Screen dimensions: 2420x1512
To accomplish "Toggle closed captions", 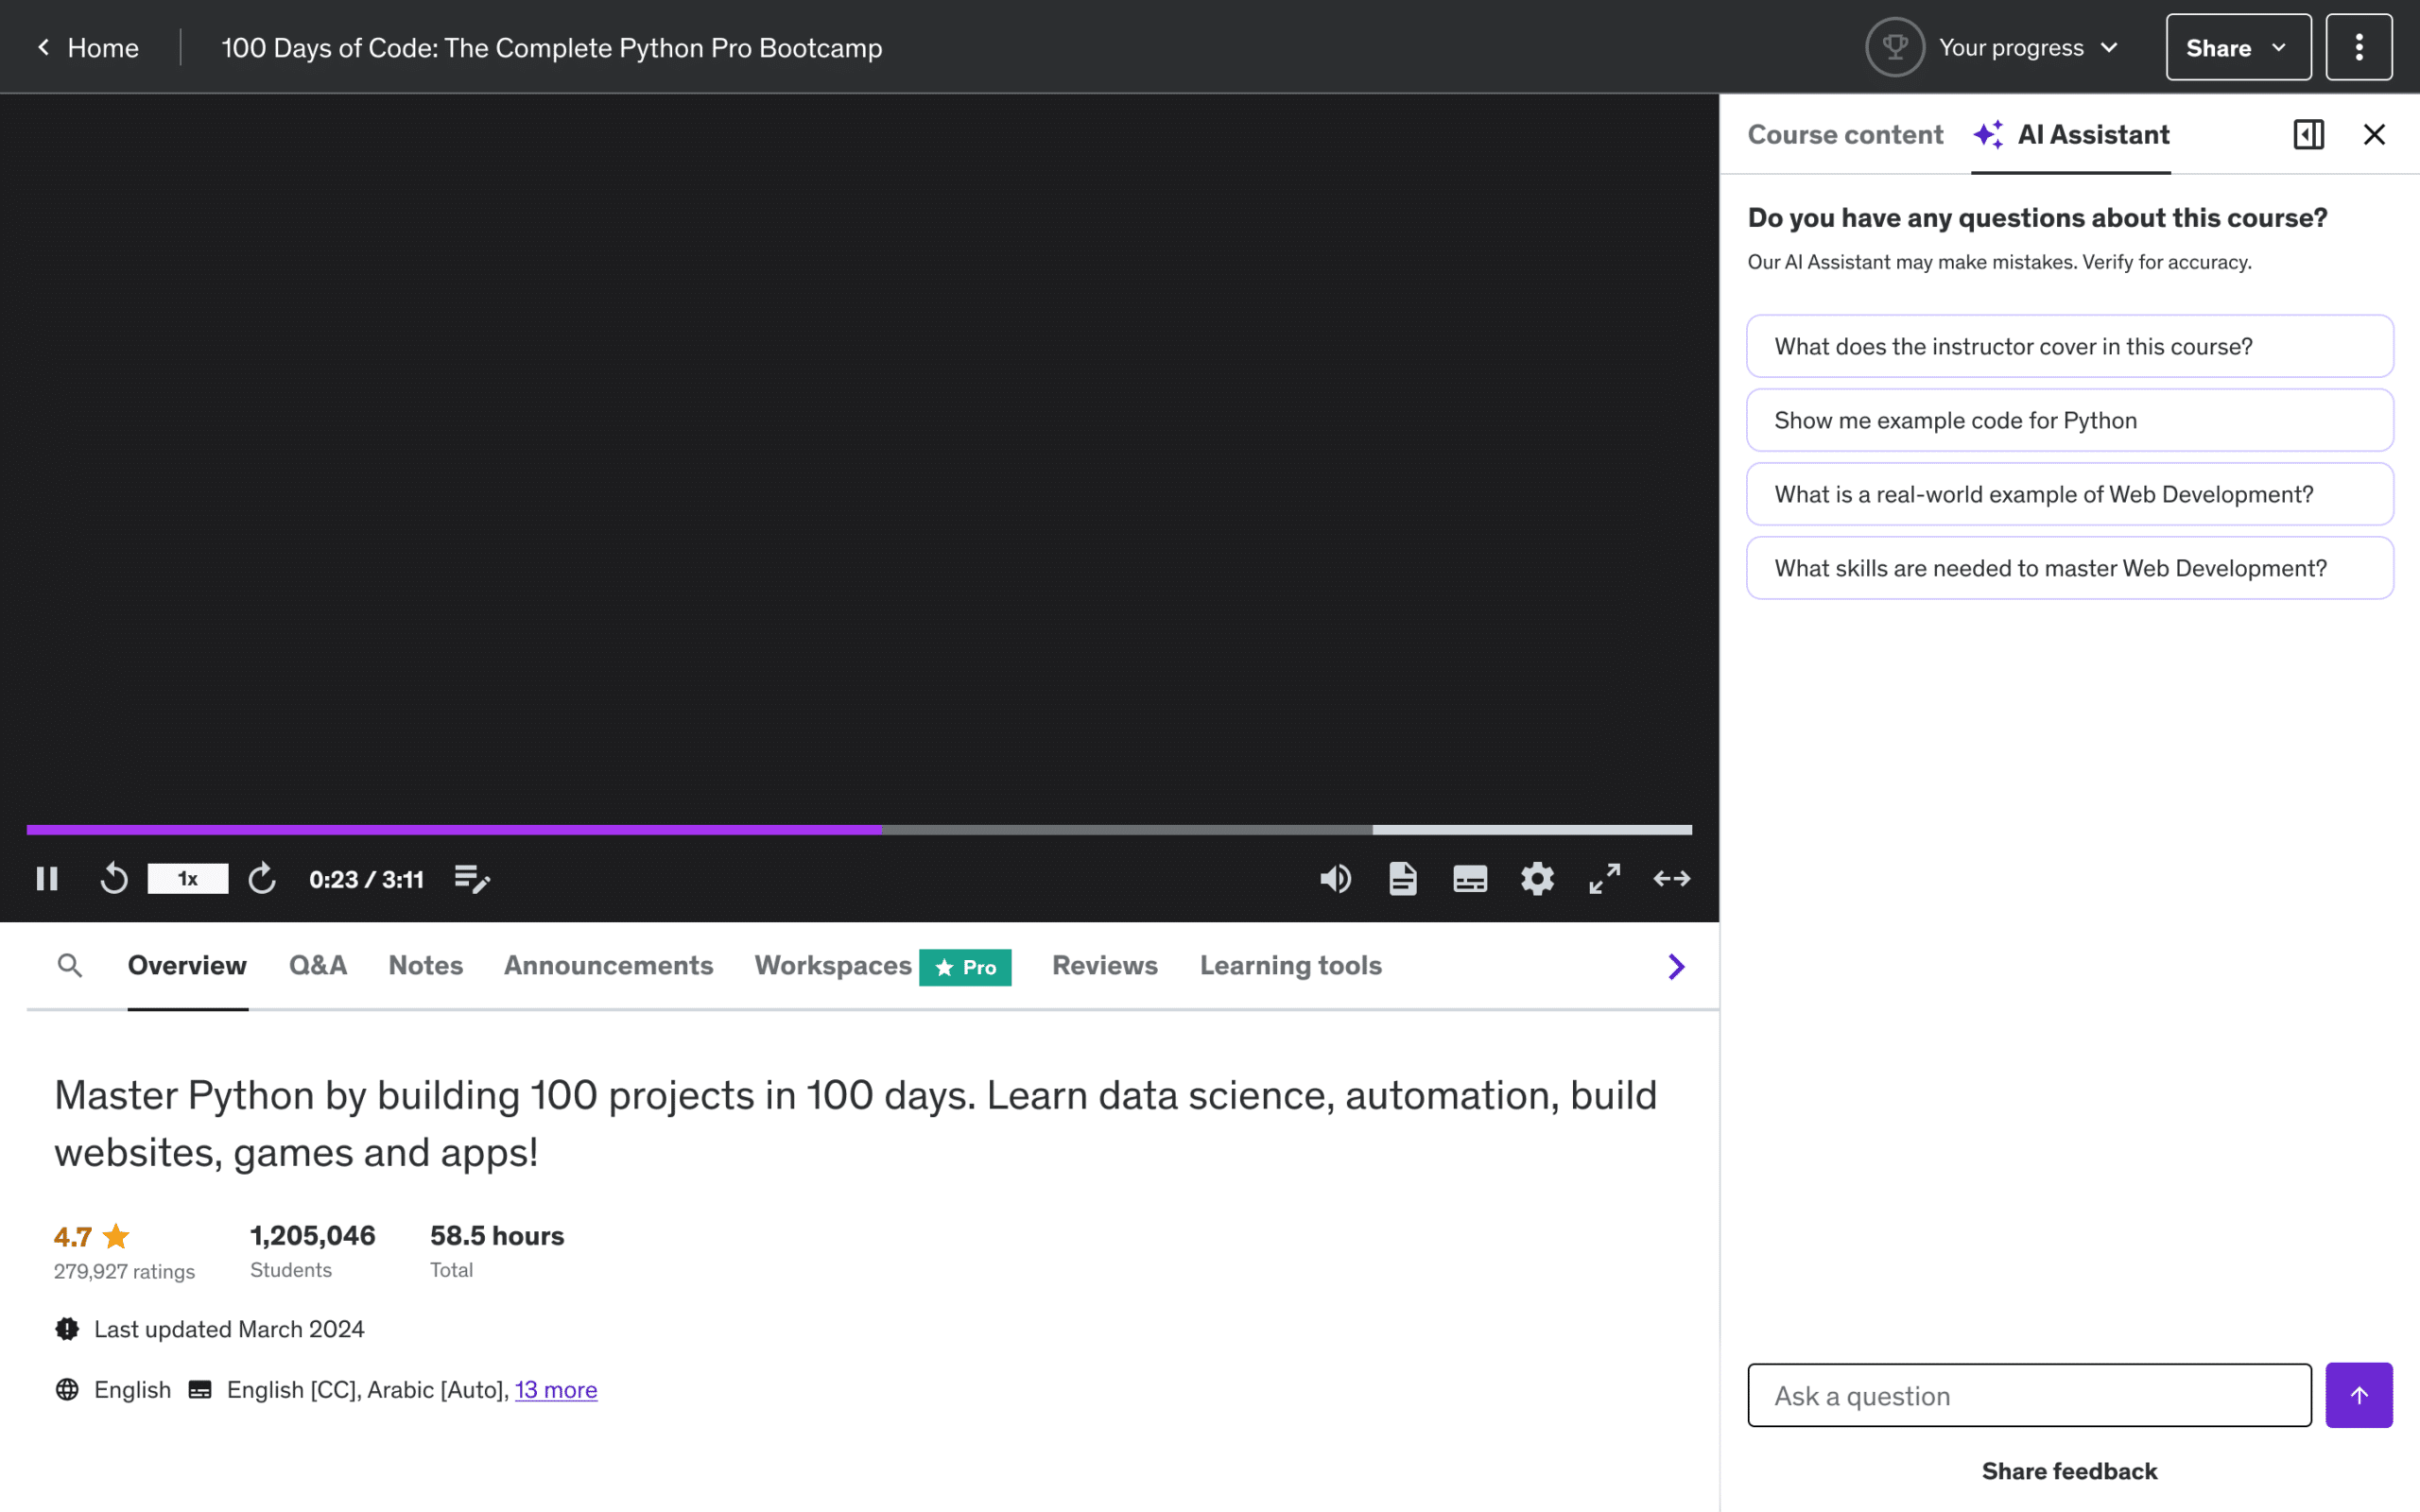I will (x=1470, y=879).
